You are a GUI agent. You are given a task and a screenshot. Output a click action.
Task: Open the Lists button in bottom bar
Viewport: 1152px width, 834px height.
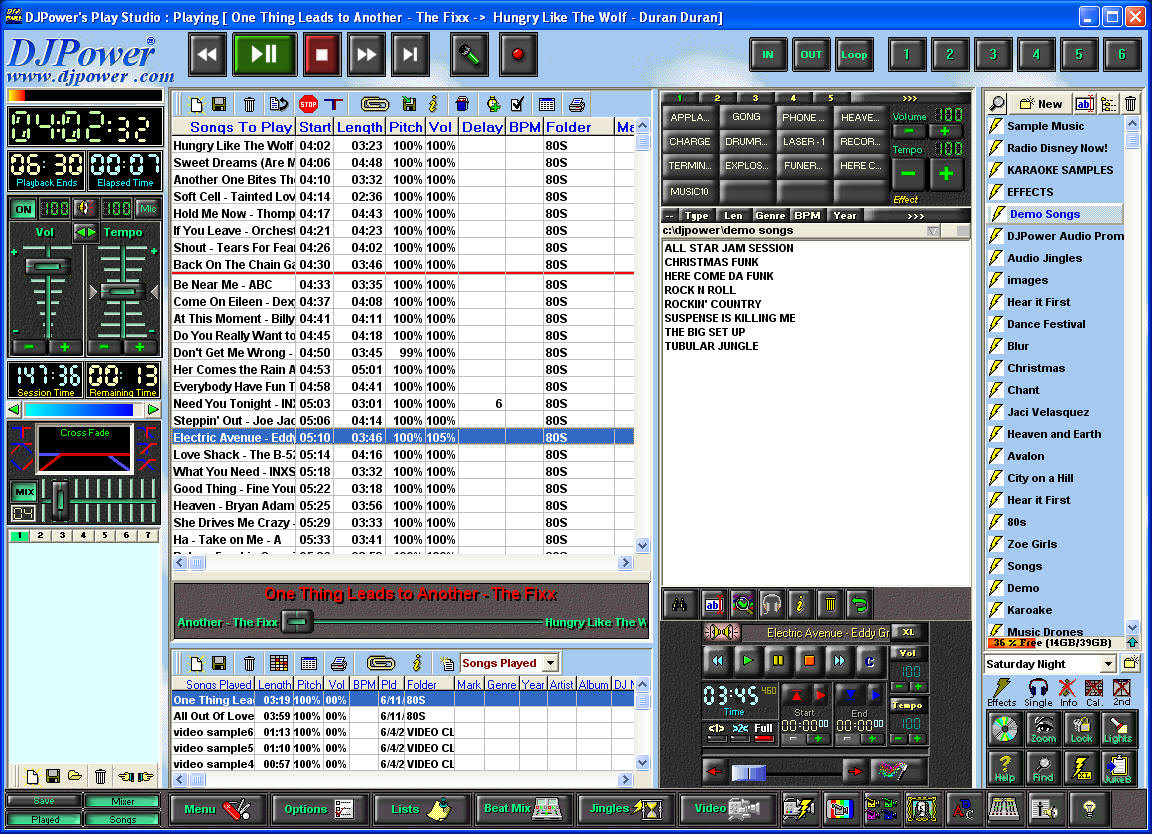pos(420,809)
